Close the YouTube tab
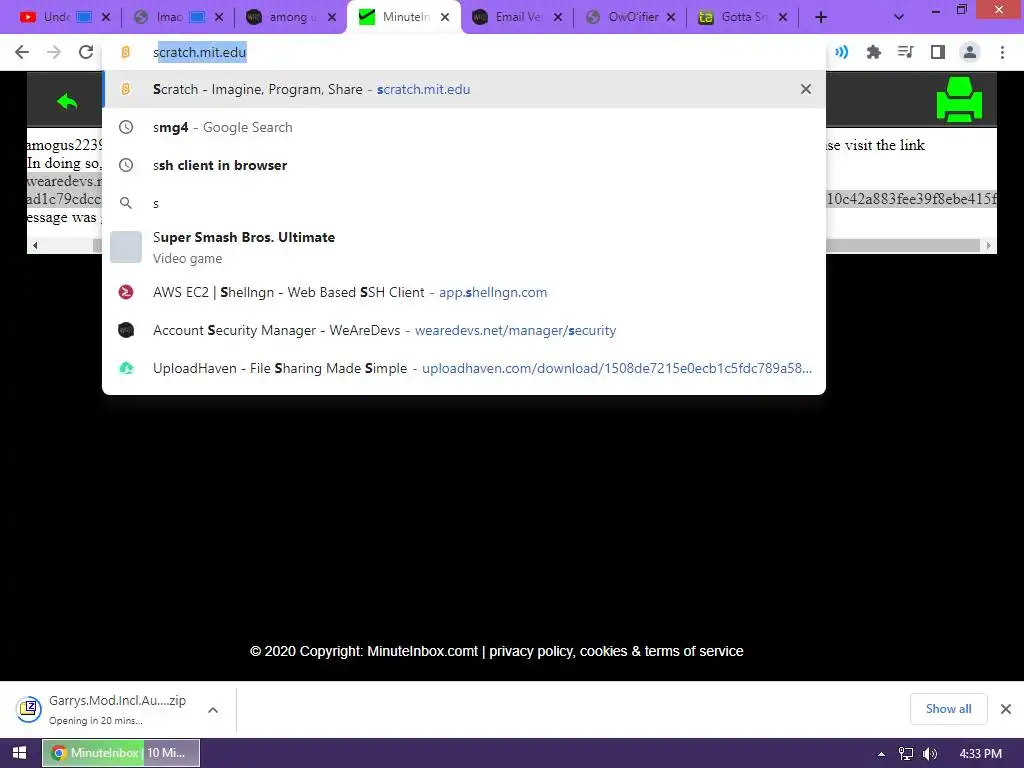 pos(106,18)
